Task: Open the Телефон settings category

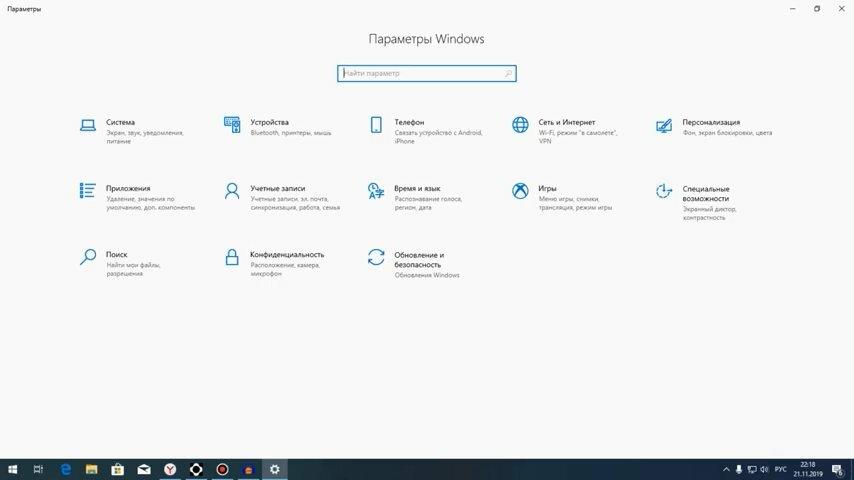Action: (x=426, y=131)
